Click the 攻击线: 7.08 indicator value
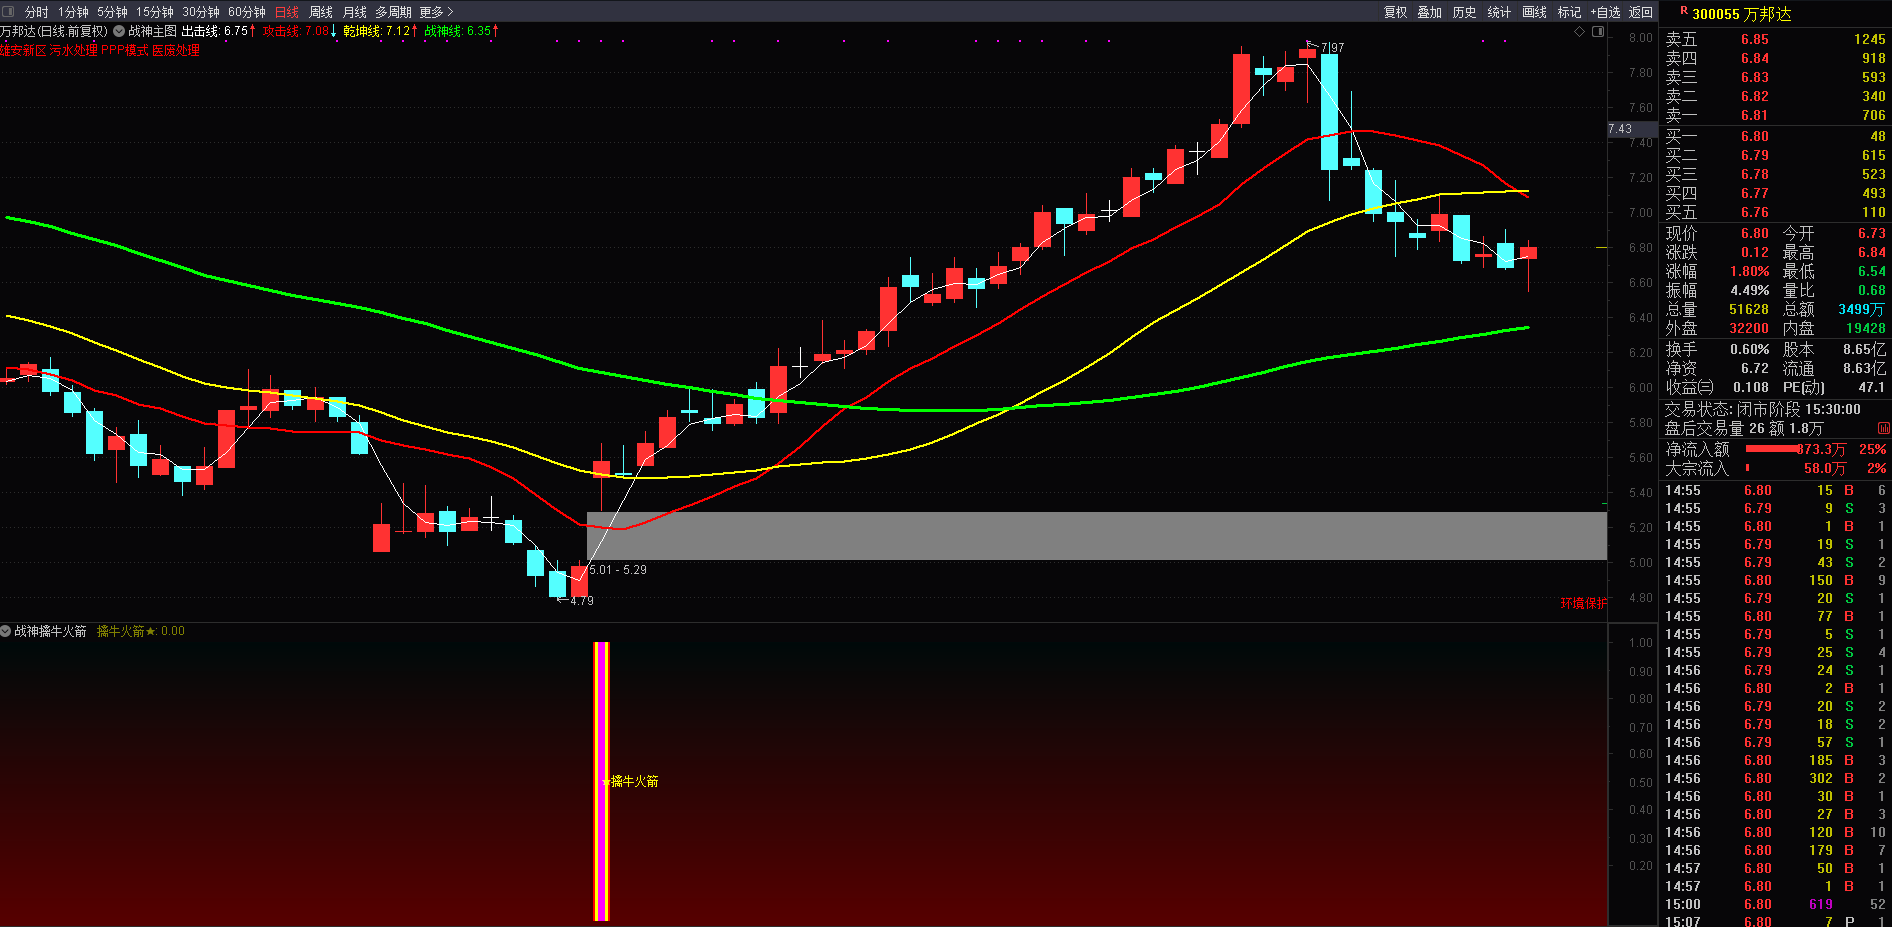Screen dimensions: 1892x927 click(x=300, y=31)
